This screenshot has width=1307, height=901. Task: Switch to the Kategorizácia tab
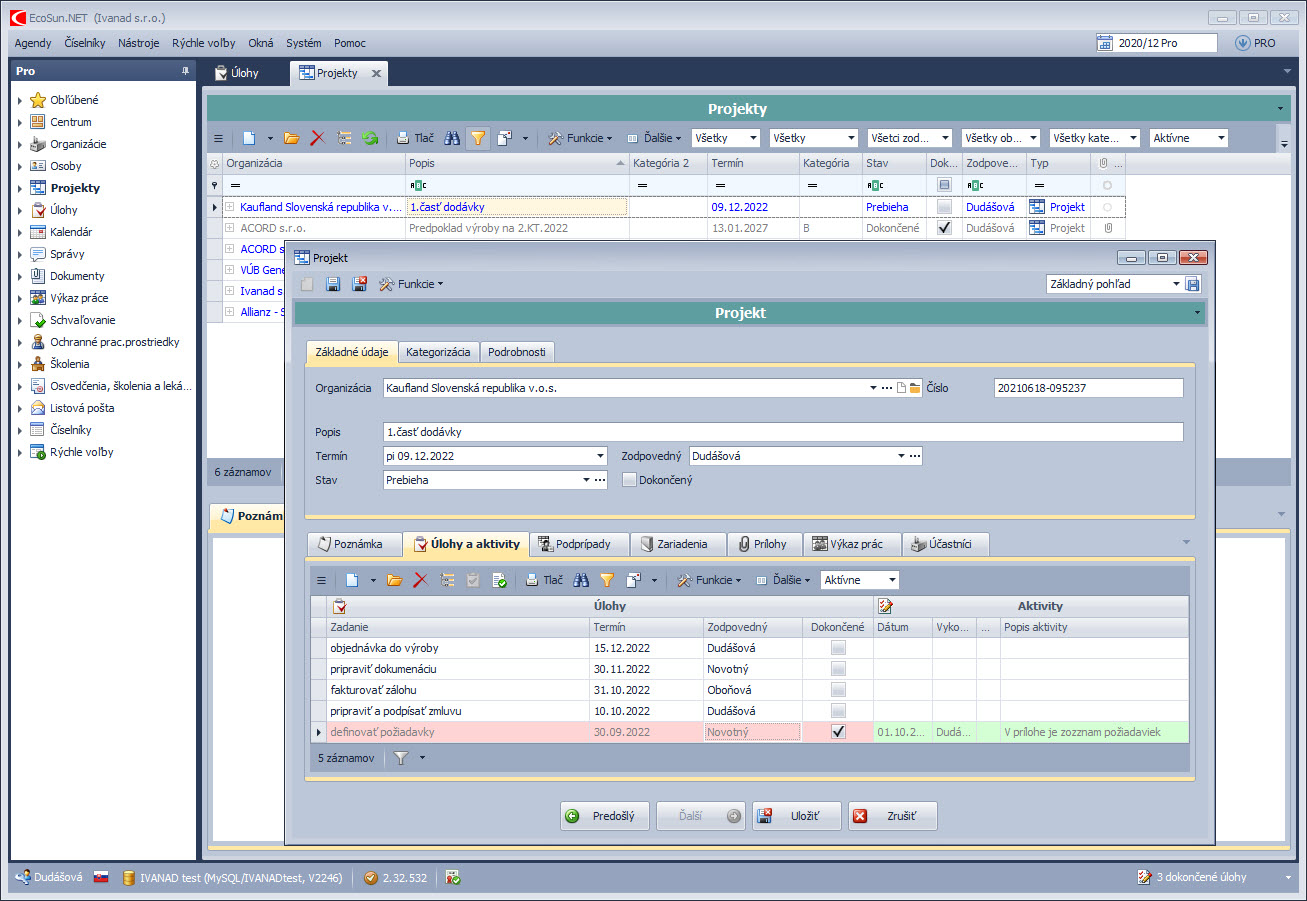[438, 352]
